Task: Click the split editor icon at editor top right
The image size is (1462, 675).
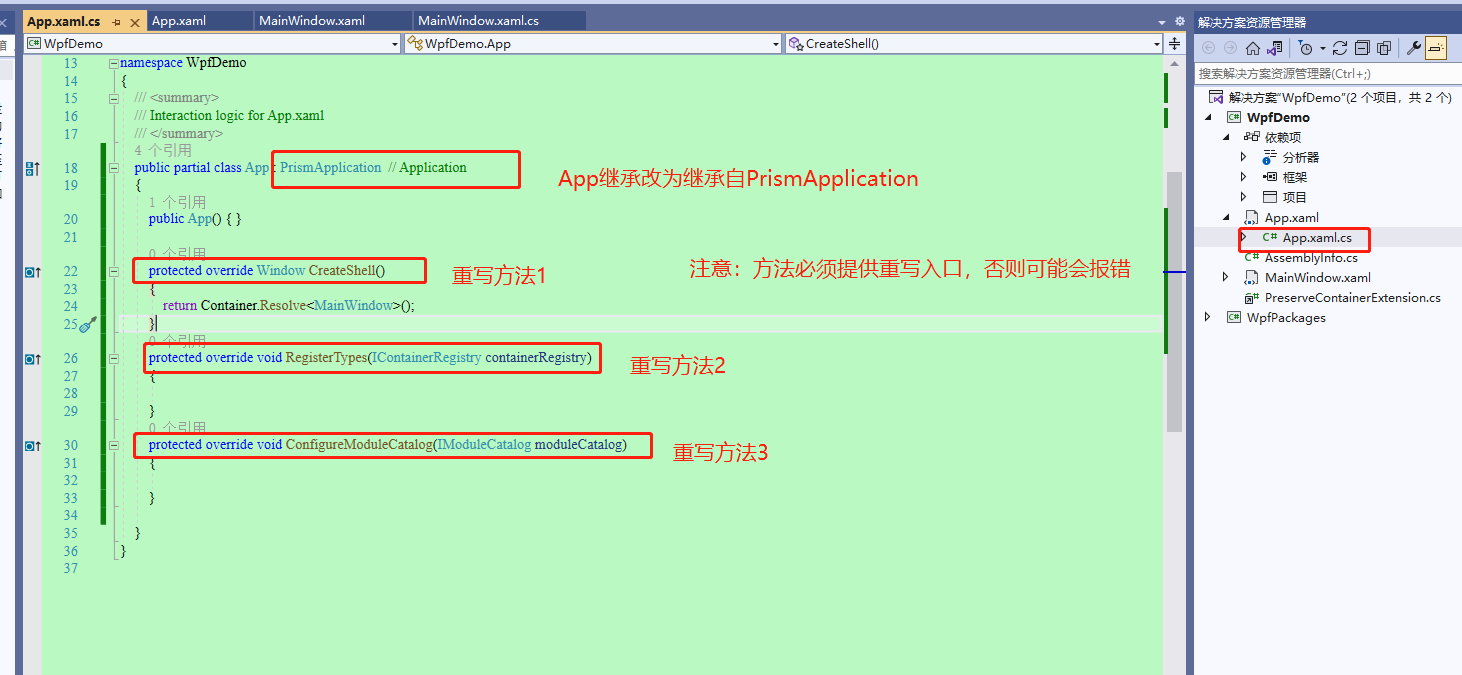Action: [x=1173, y=43]
